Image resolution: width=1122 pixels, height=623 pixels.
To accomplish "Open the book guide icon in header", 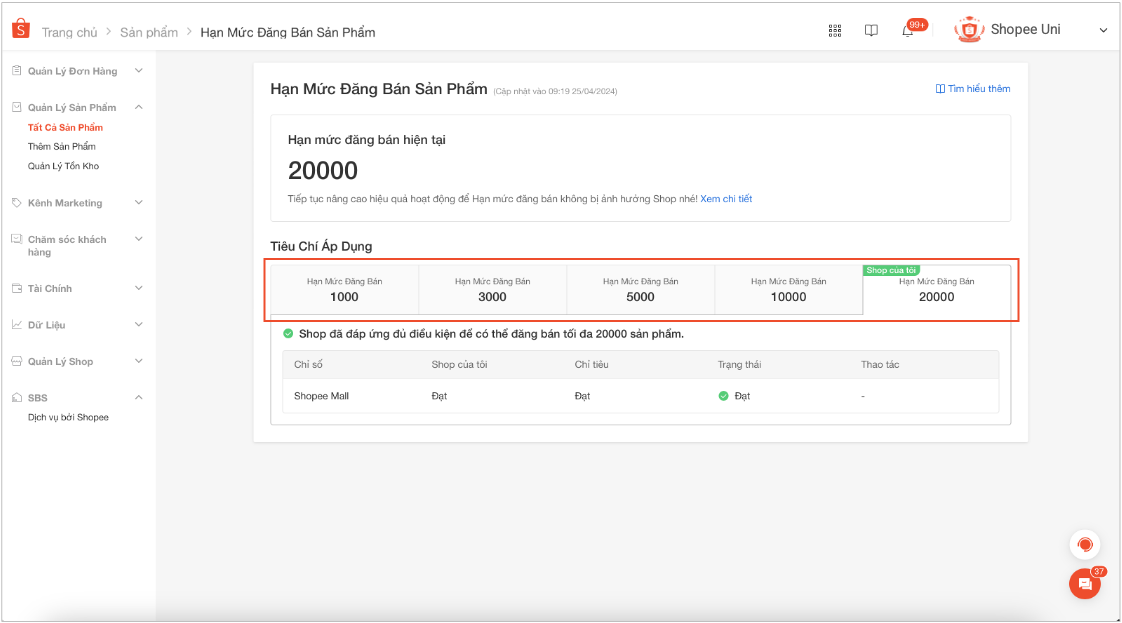I will (871, 31).
